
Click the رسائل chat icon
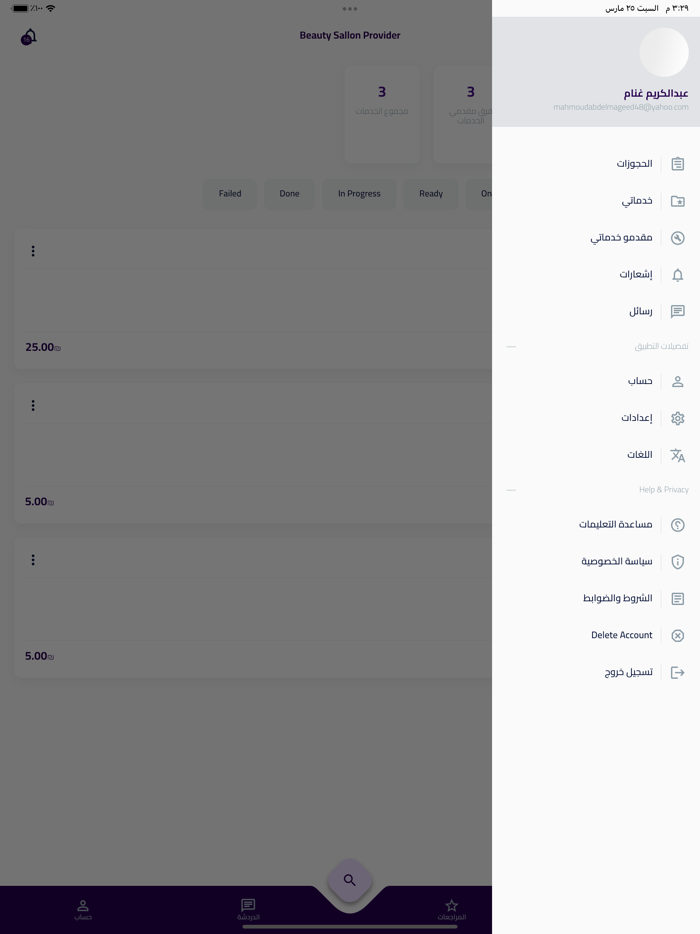click(677, 312)
